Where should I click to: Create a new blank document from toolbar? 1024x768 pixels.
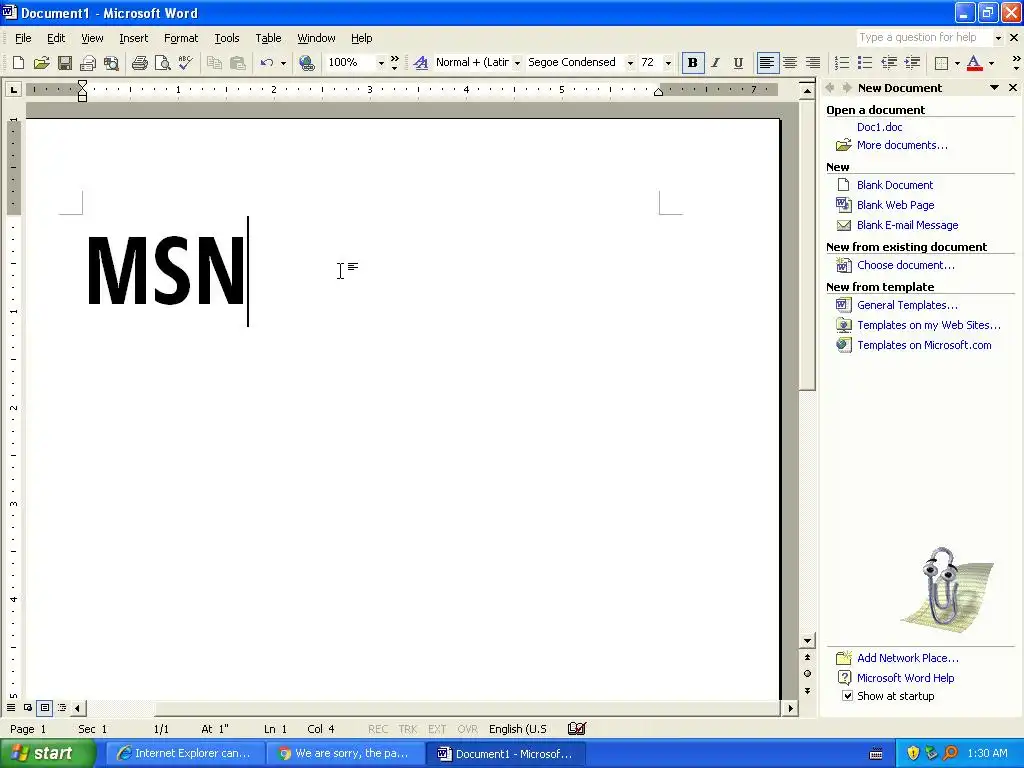[18, 63]
